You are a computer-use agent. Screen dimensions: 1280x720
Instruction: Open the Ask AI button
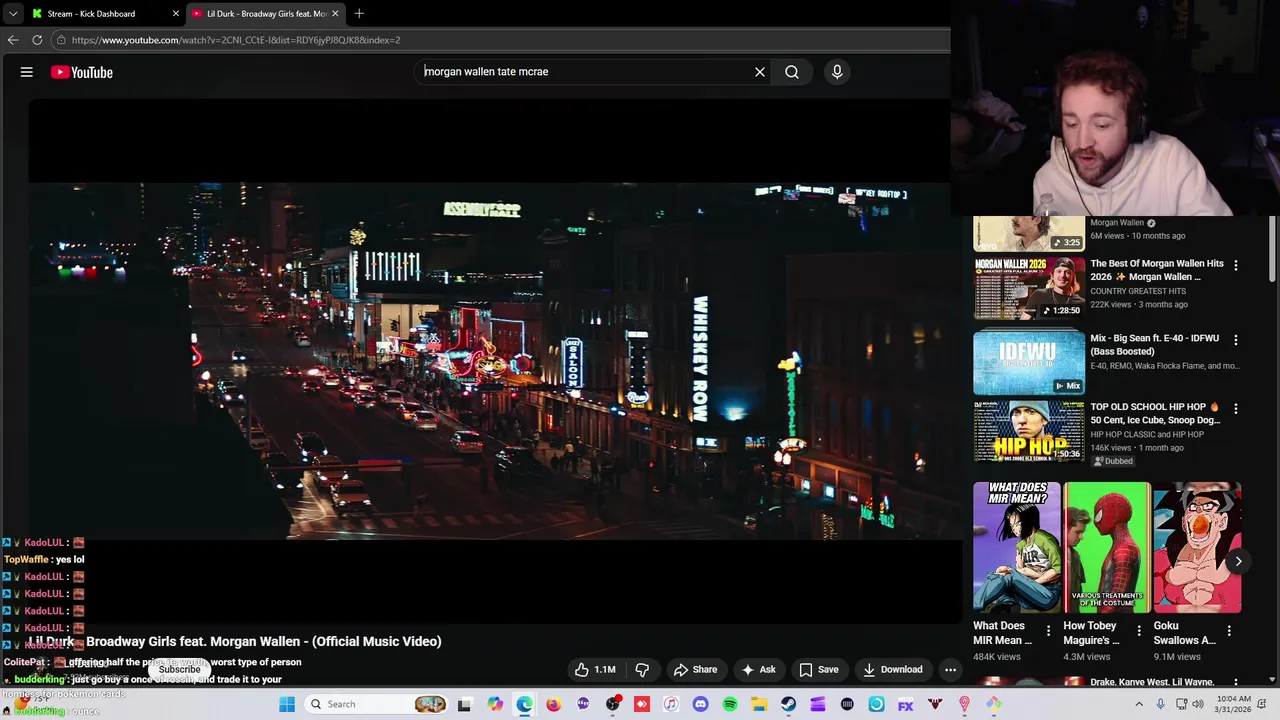click(x=758, y=670)
